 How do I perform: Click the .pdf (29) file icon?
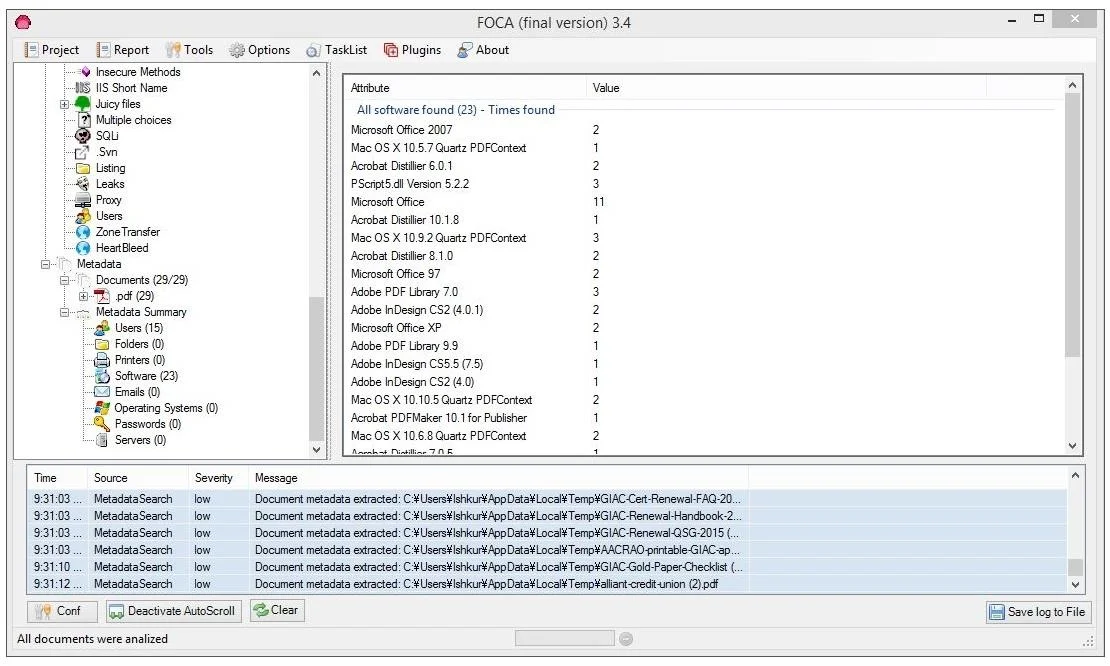(102, 296)
